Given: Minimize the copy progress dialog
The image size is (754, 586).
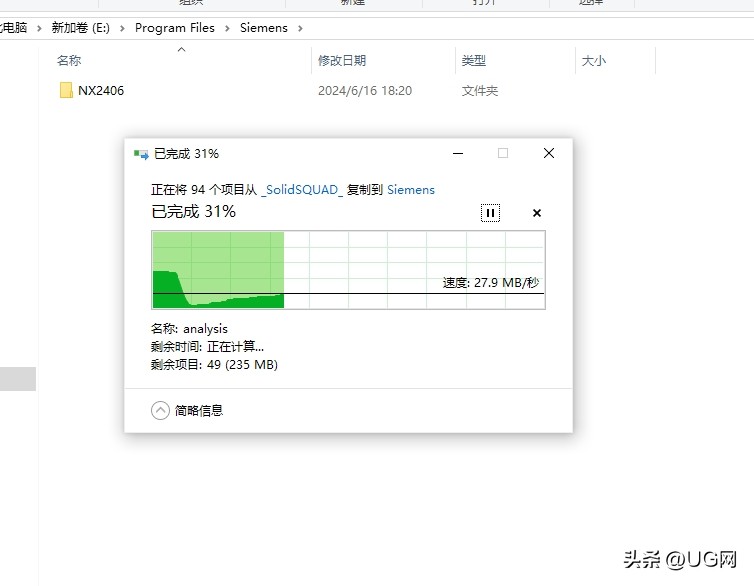Looking at the screenshot, I should [x=458, y=153].
